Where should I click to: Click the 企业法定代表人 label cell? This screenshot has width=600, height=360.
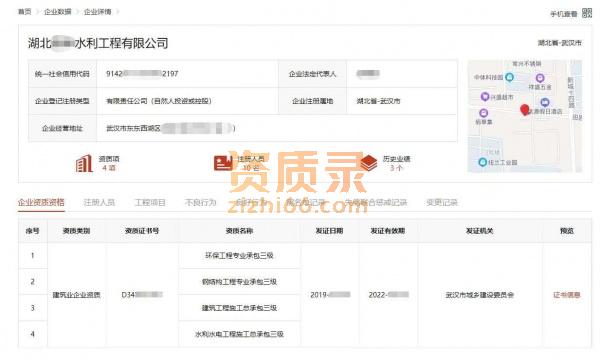coord(312,73)
